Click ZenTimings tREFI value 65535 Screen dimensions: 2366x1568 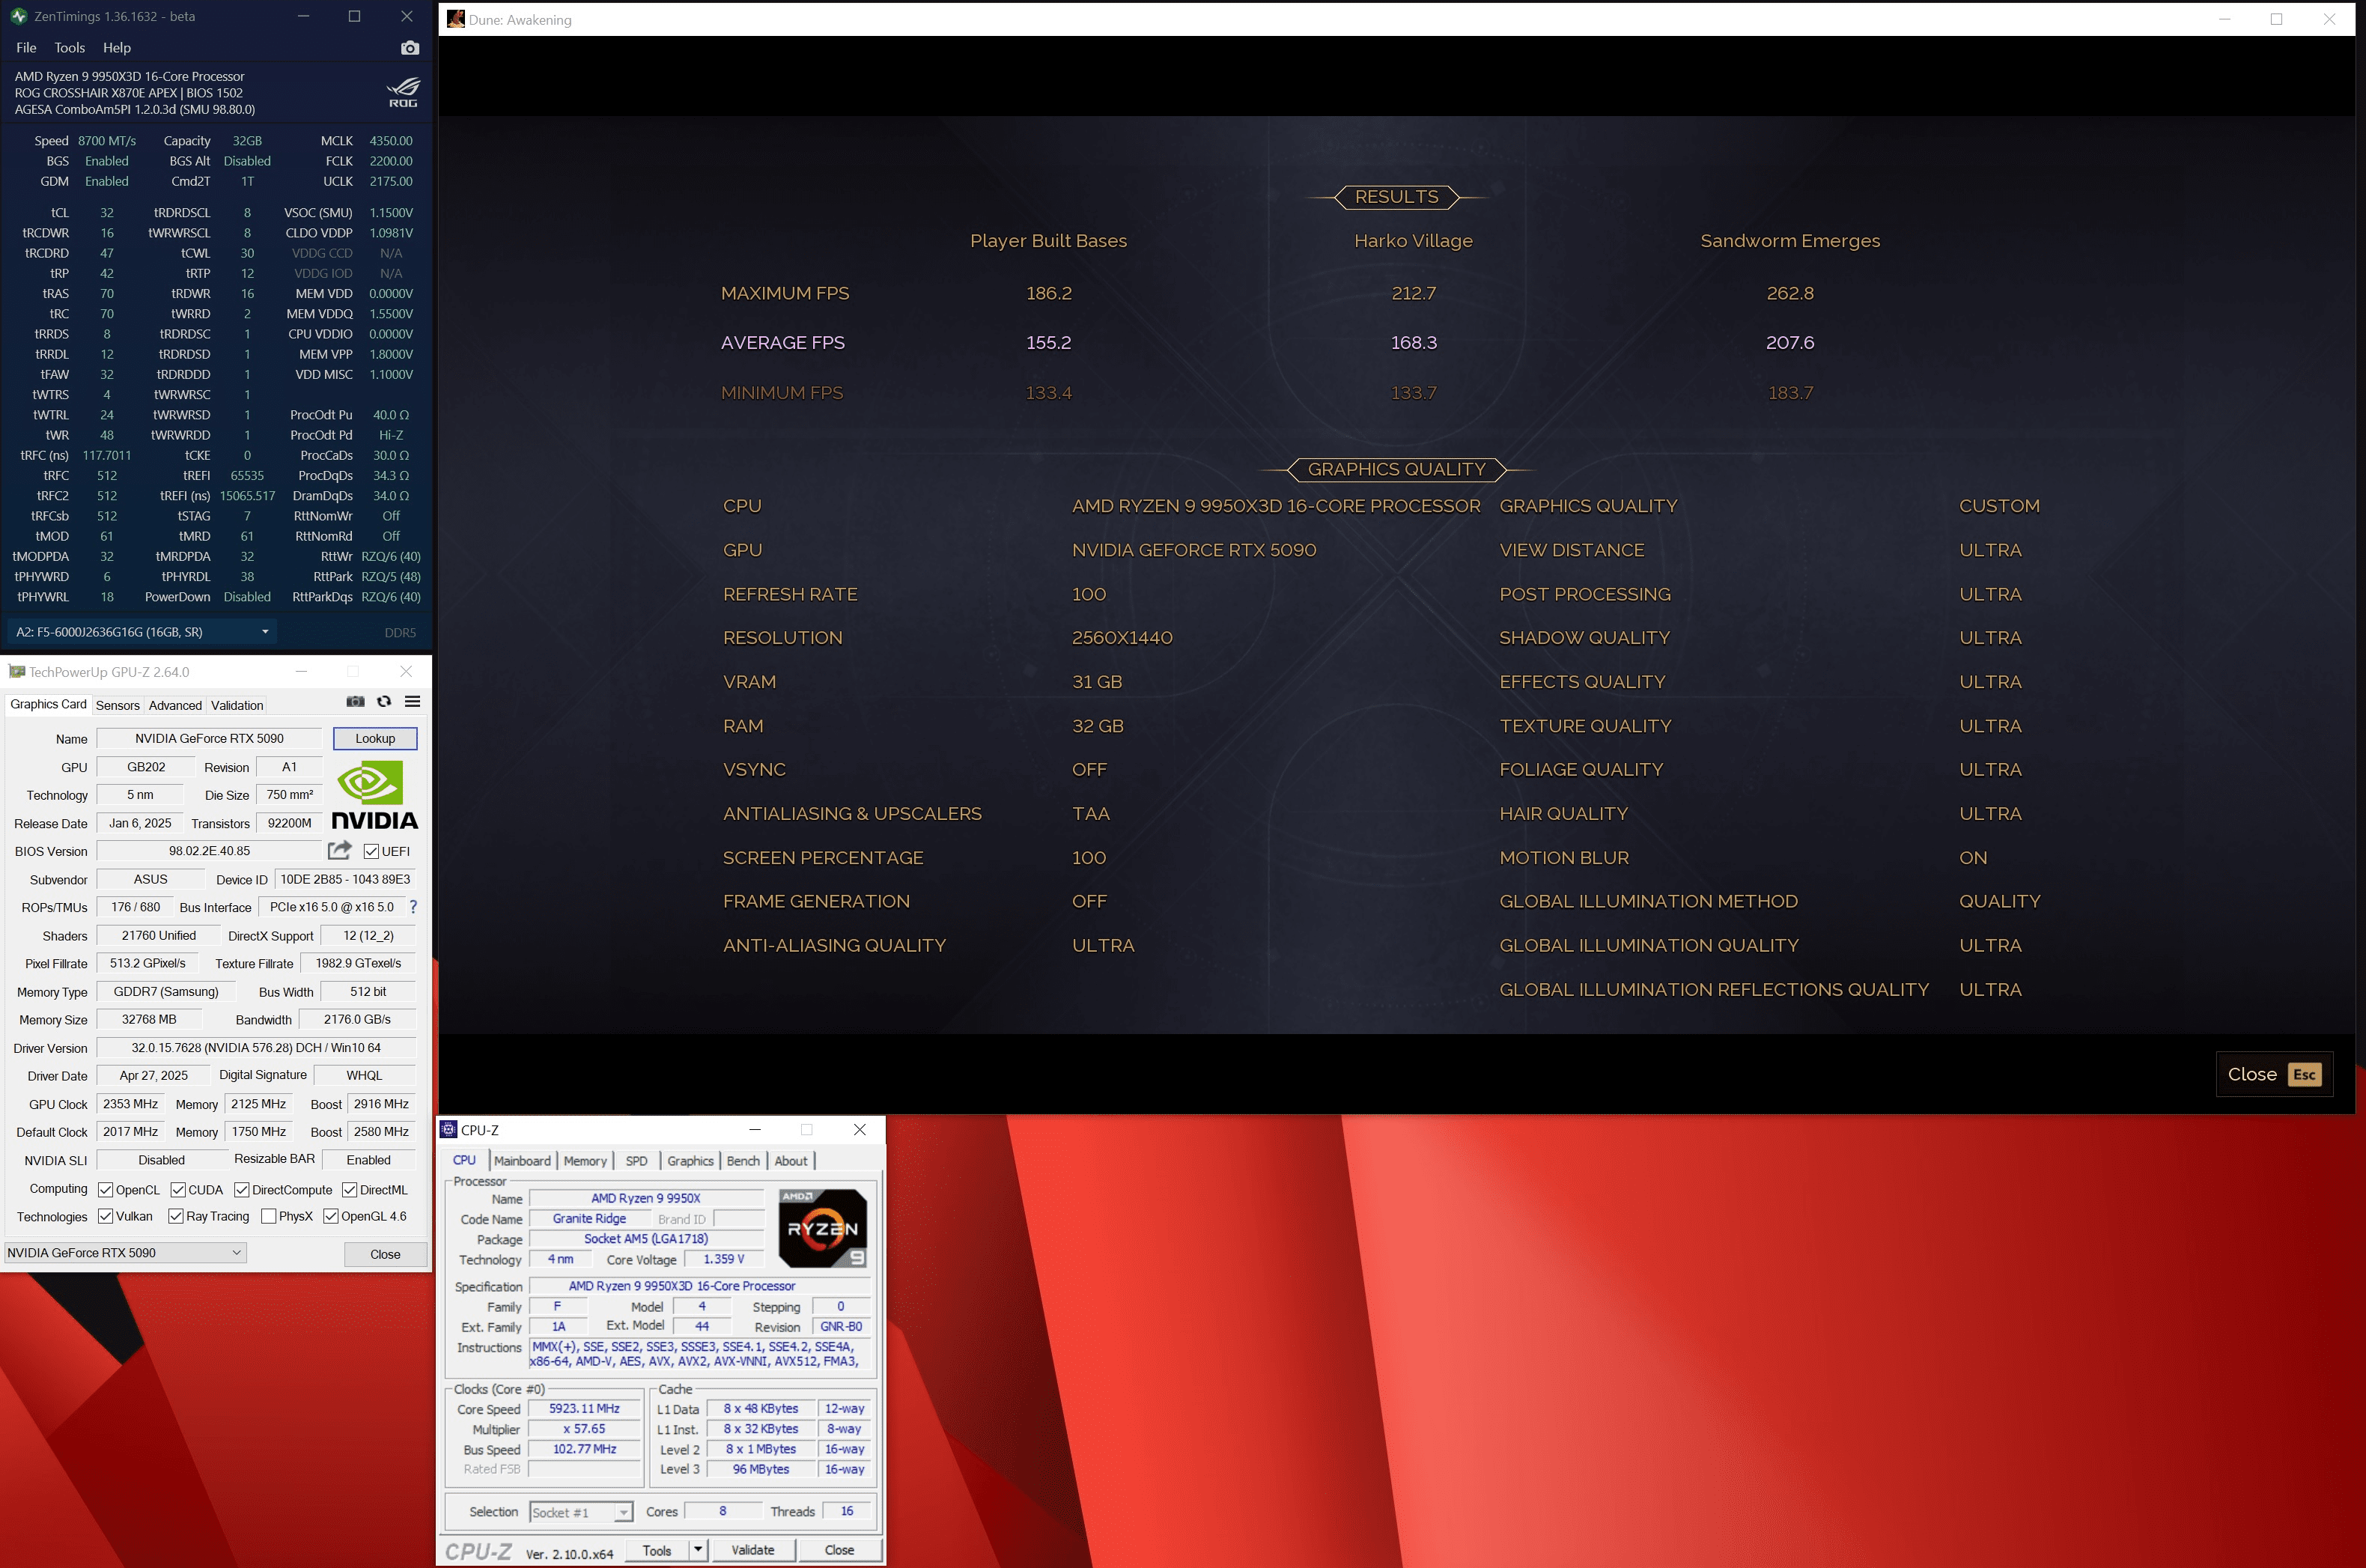pos(247,476)
